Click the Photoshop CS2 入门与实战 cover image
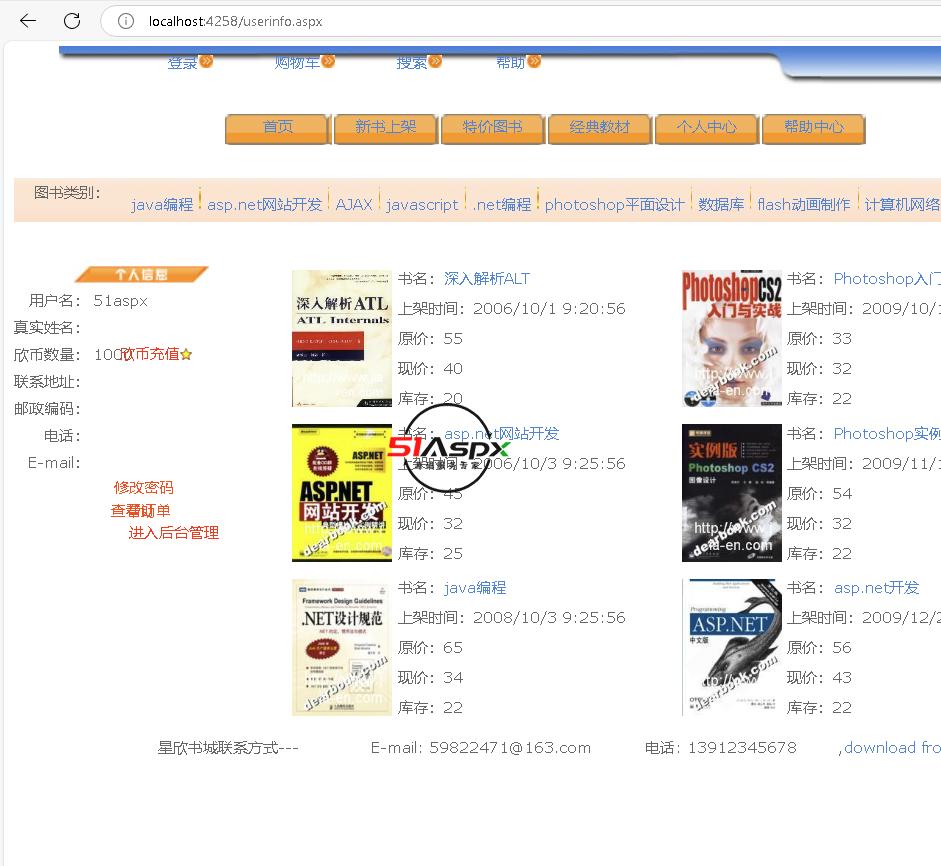The width and height of the screenshot is (941, 866). 731,338
